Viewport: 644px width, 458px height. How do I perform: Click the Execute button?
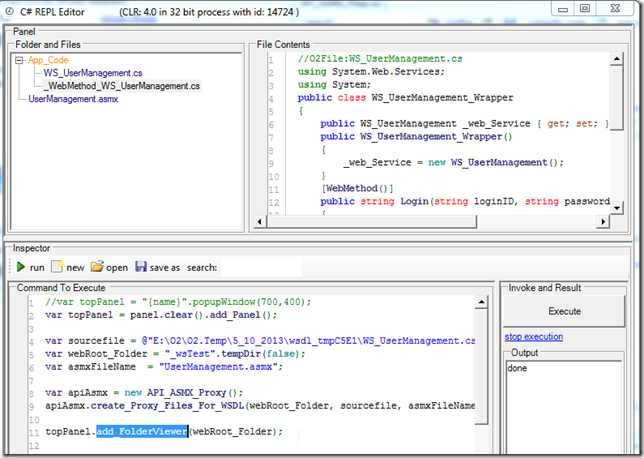[564, 311]
